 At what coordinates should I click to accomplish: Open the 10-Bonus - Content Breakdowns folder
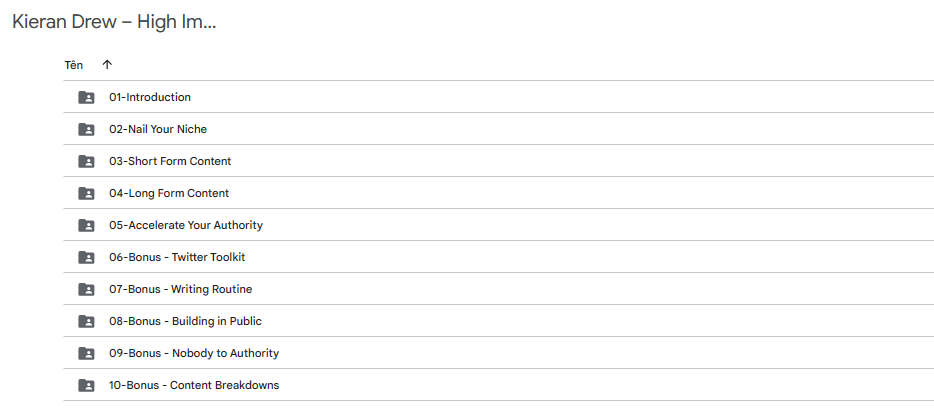pos(194,385)
